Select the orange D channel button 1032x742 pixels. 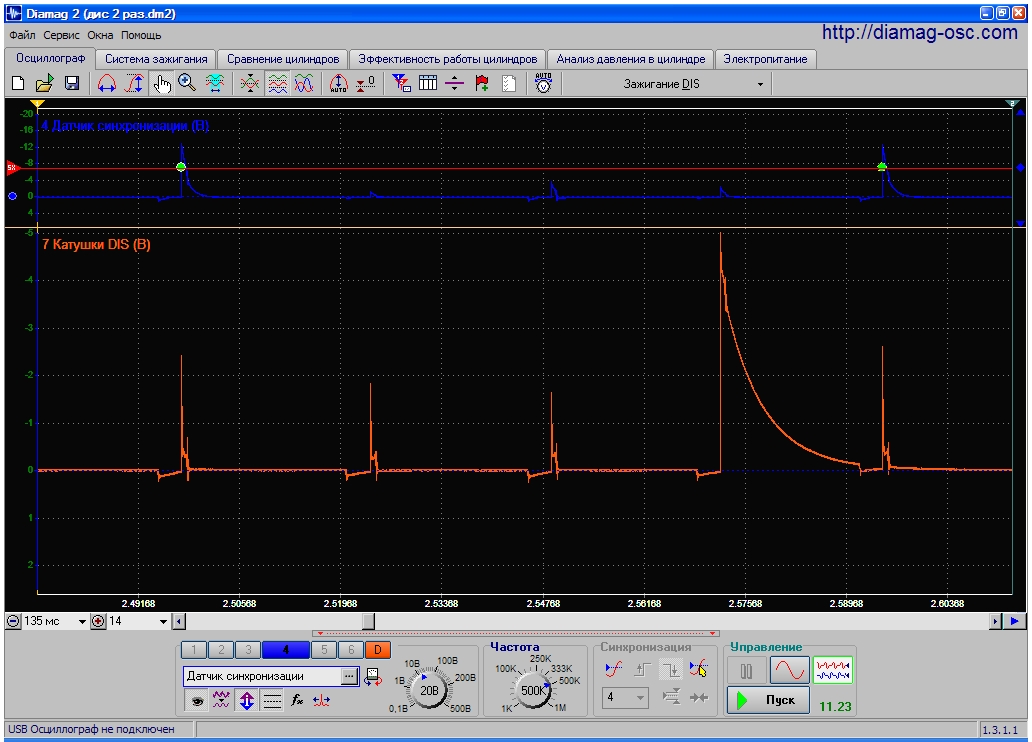coord(378,650)
